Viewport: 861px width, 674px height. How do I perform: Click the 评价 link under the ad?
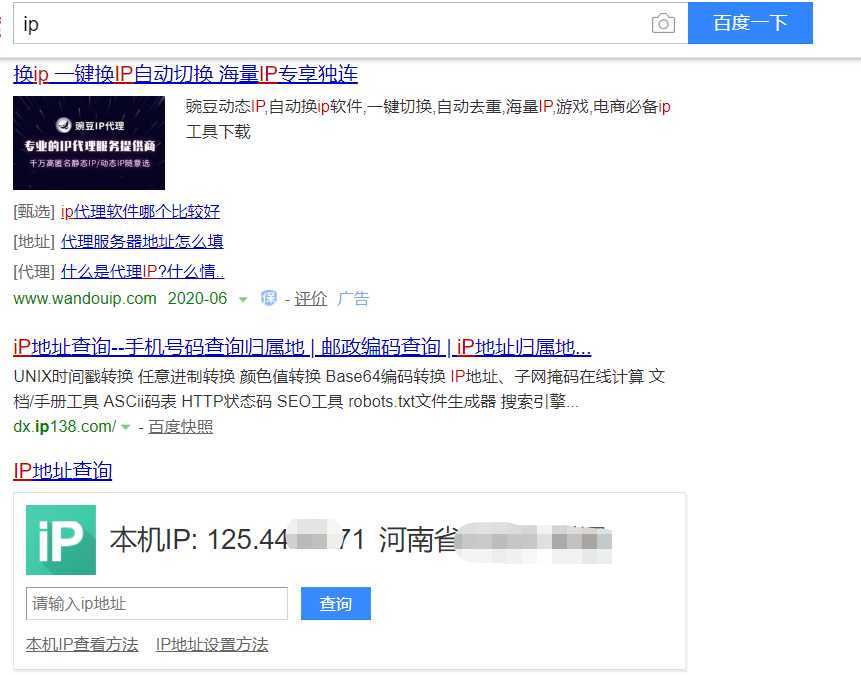tap(310, 299)
